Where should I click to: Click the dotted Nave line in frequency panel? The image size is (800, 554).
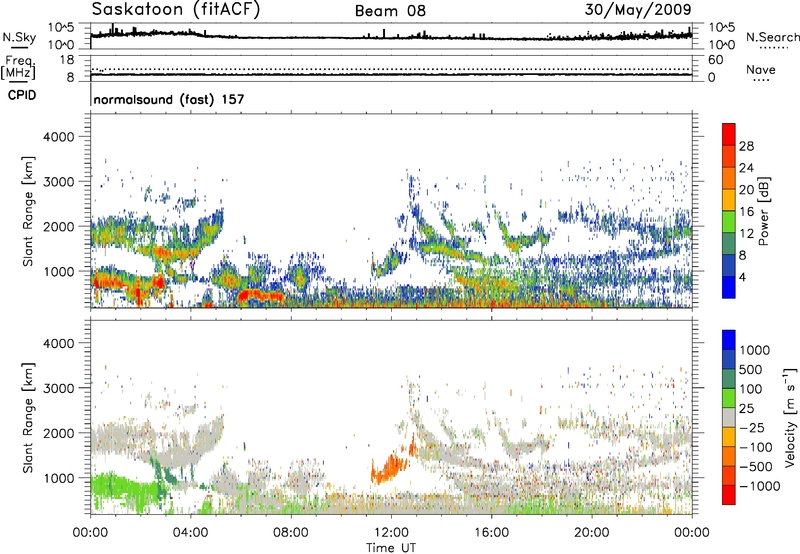[x=391, y=69]
